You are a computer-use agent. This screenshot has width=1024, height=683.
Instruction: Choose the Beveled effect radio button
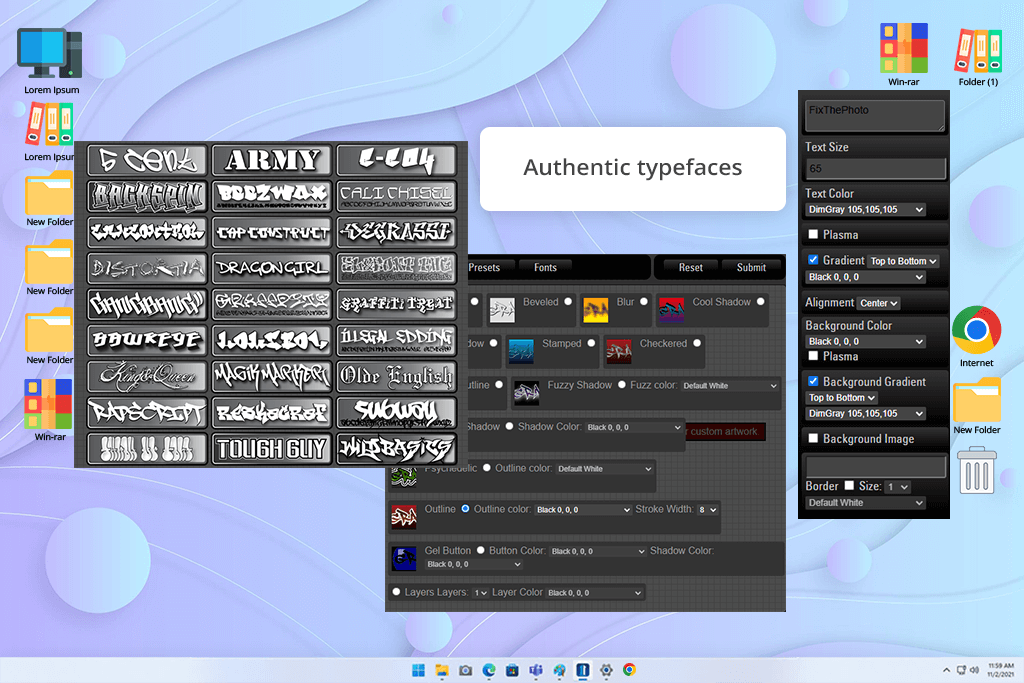tap(568, 302)
